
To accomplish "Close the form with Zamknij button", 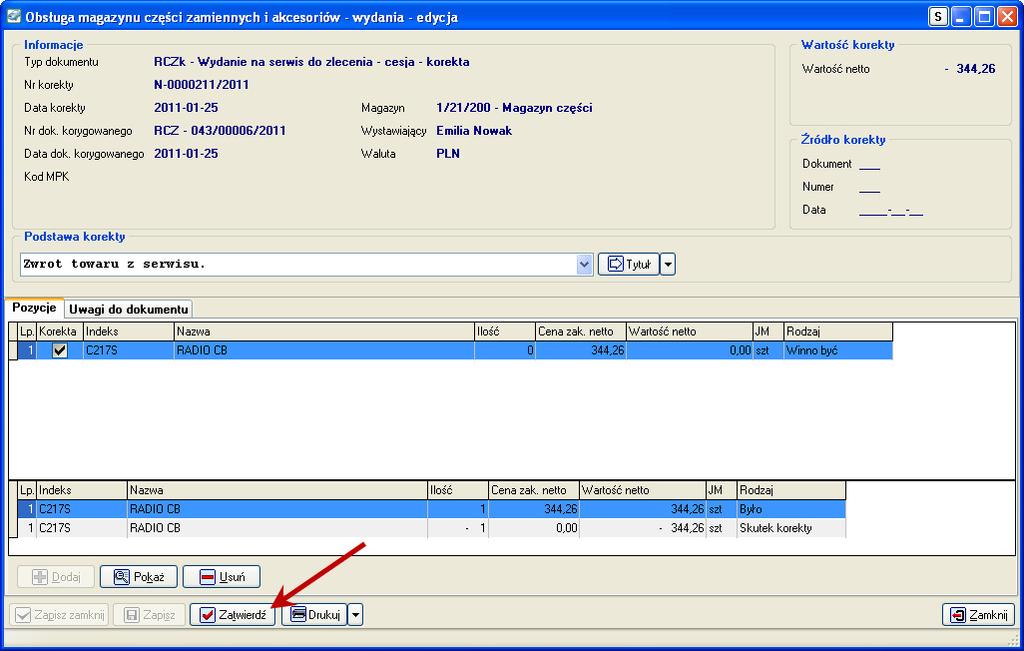I will click(978, 614).
